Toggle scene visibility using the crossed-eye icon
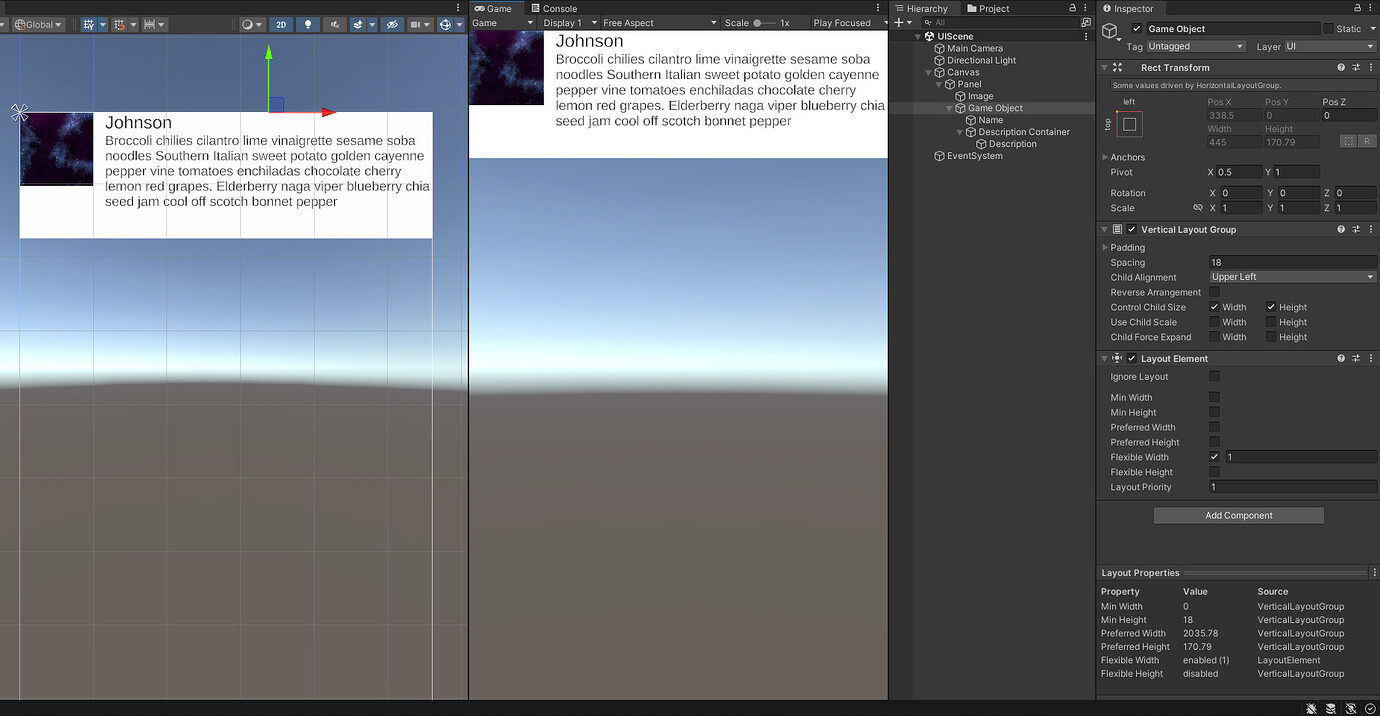Image resolution: width=1380 pixels, height=716 pixels. coord(393,24)
